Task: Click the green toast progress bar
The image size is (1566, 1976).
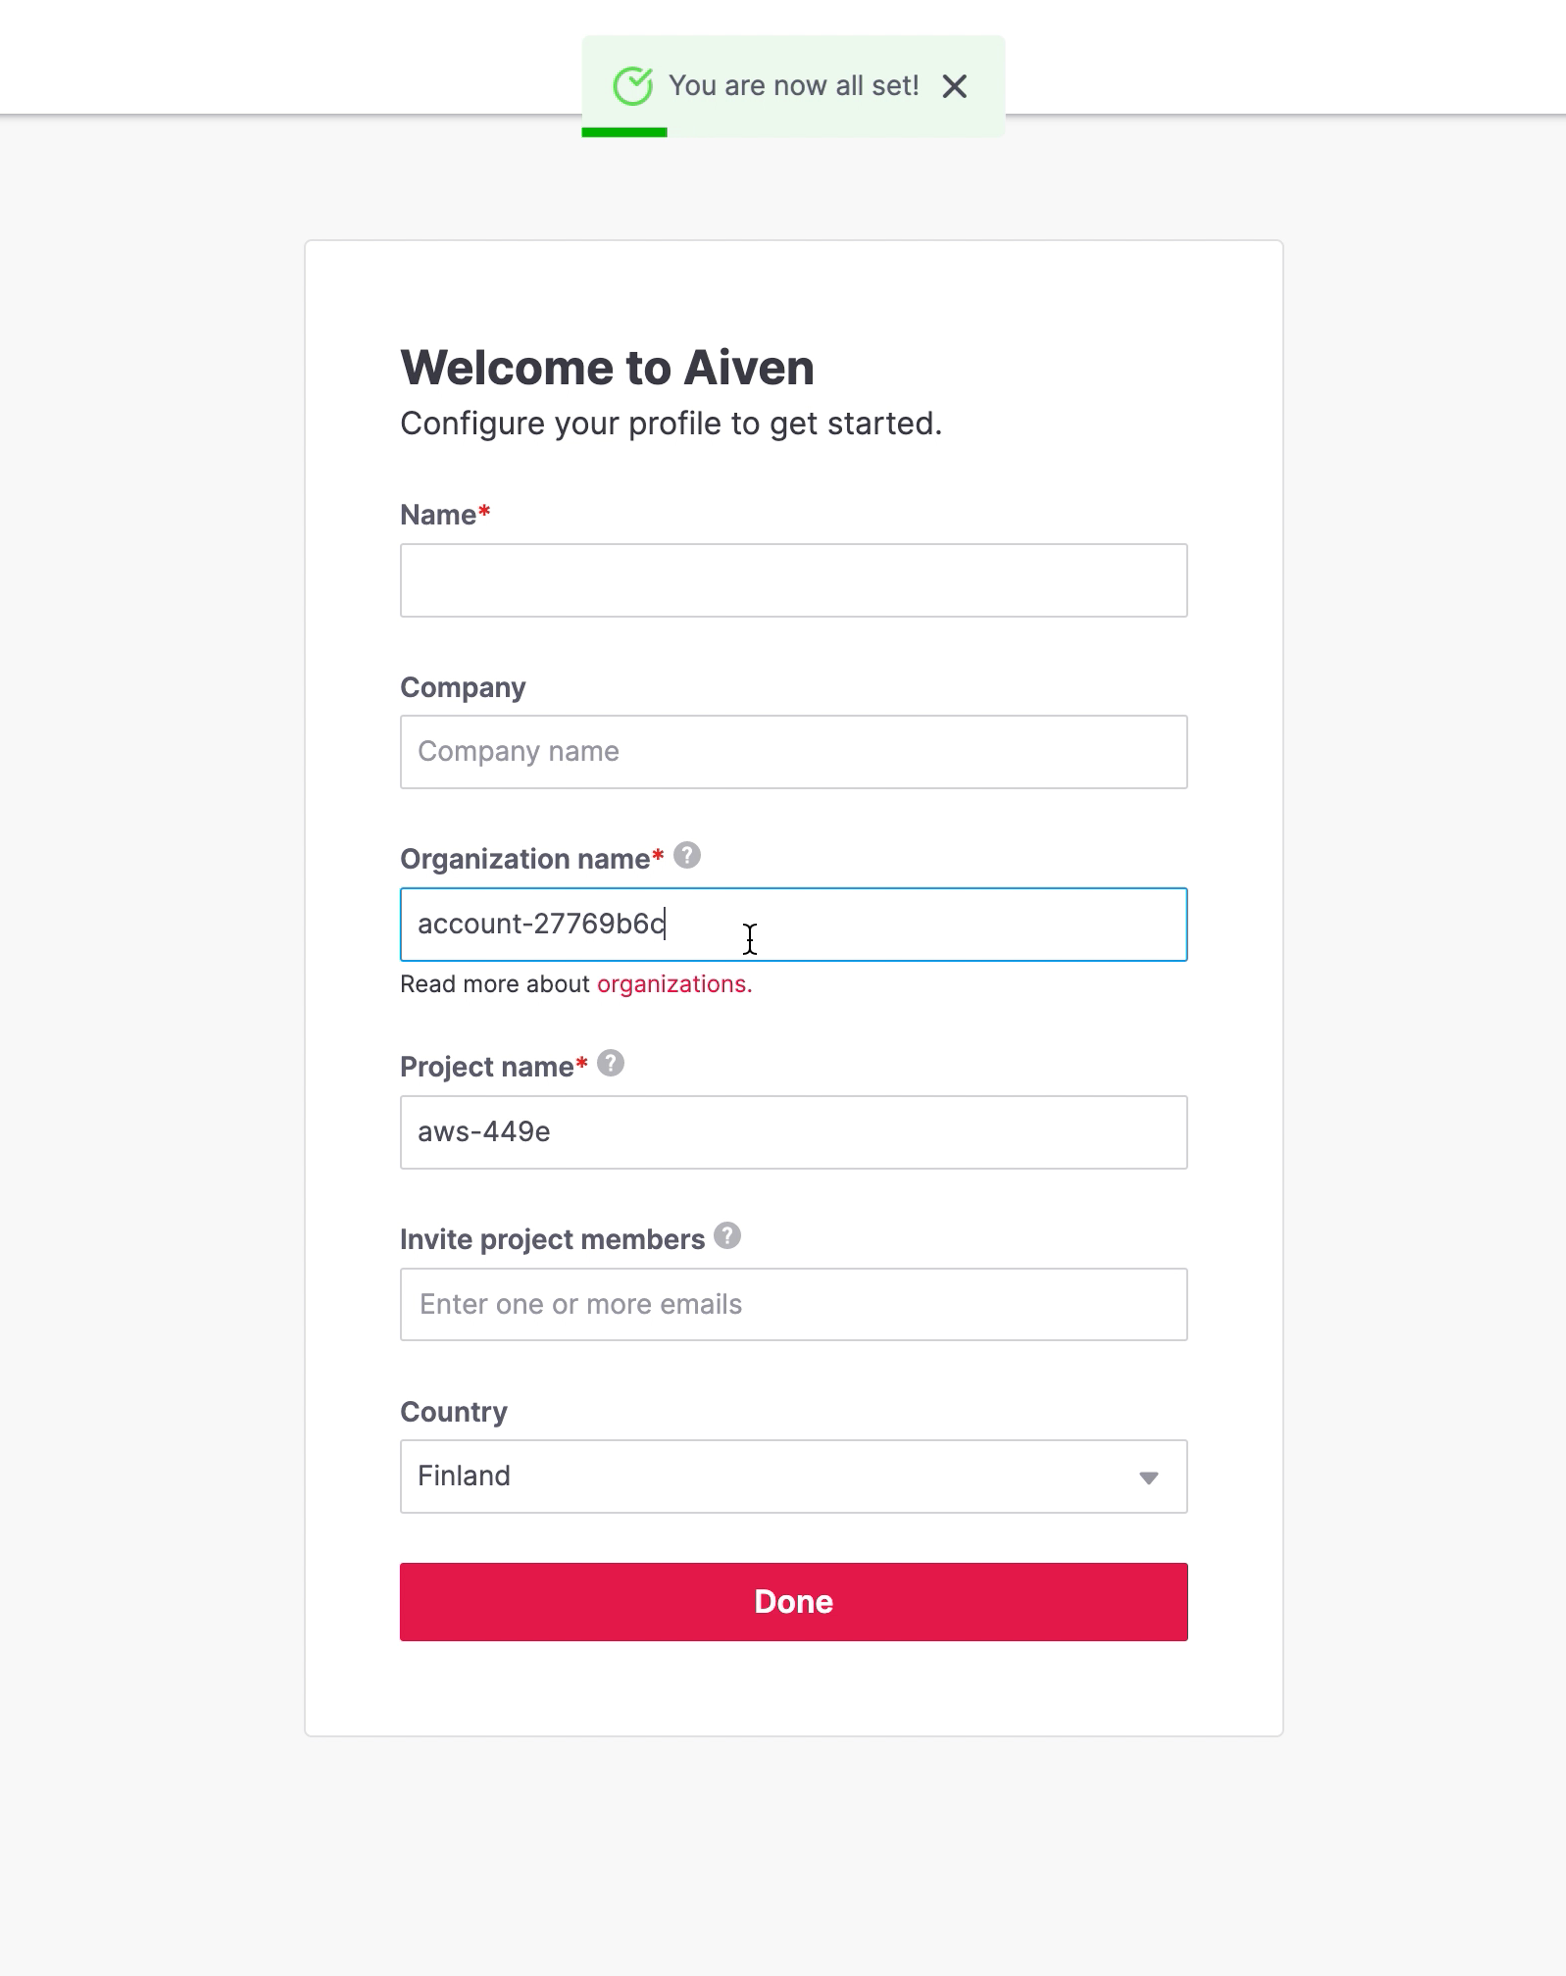Action: tap(624, 129)
